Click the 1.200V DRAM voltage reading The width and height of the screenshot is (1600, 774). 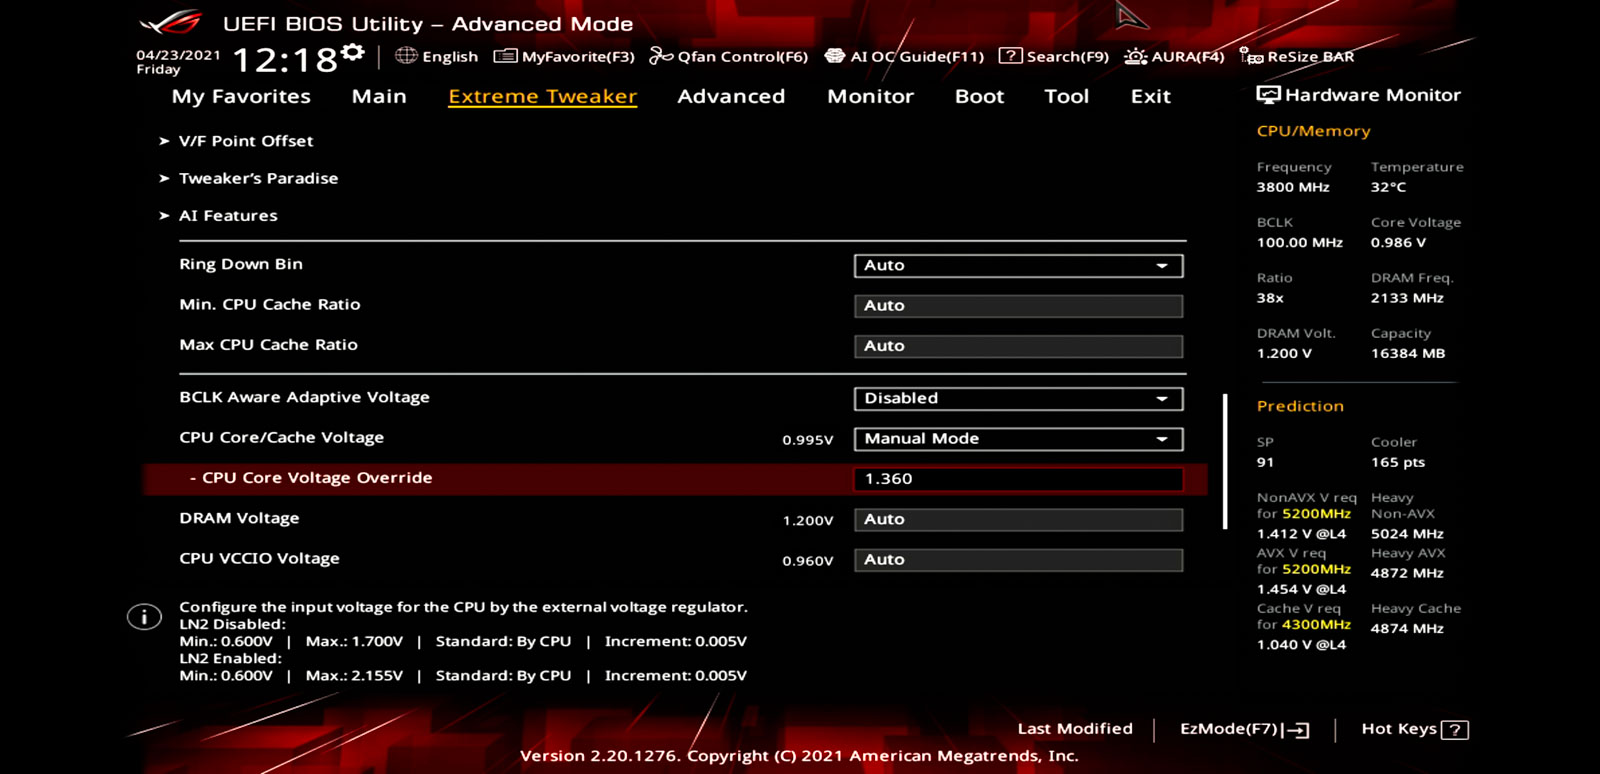808,521
